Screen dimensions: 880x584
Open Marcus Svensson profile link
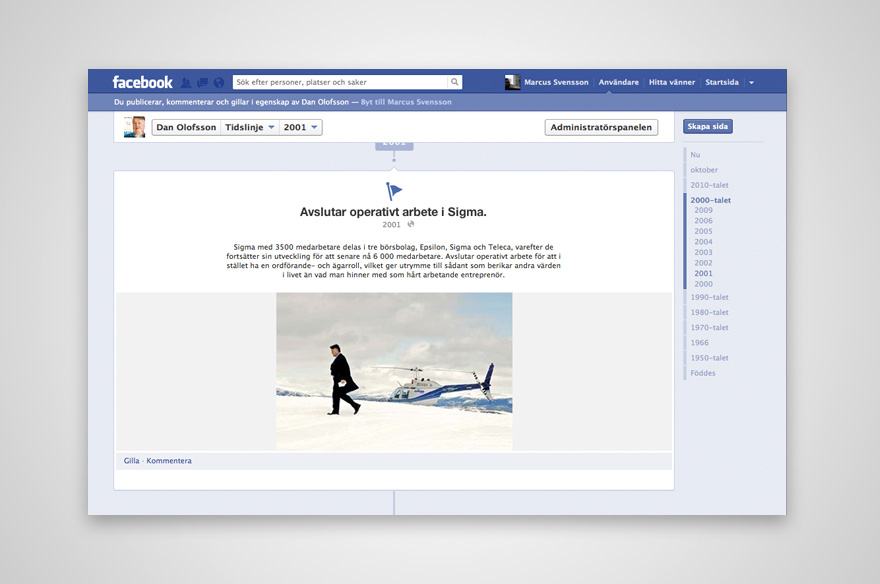(x=556, y=82)
